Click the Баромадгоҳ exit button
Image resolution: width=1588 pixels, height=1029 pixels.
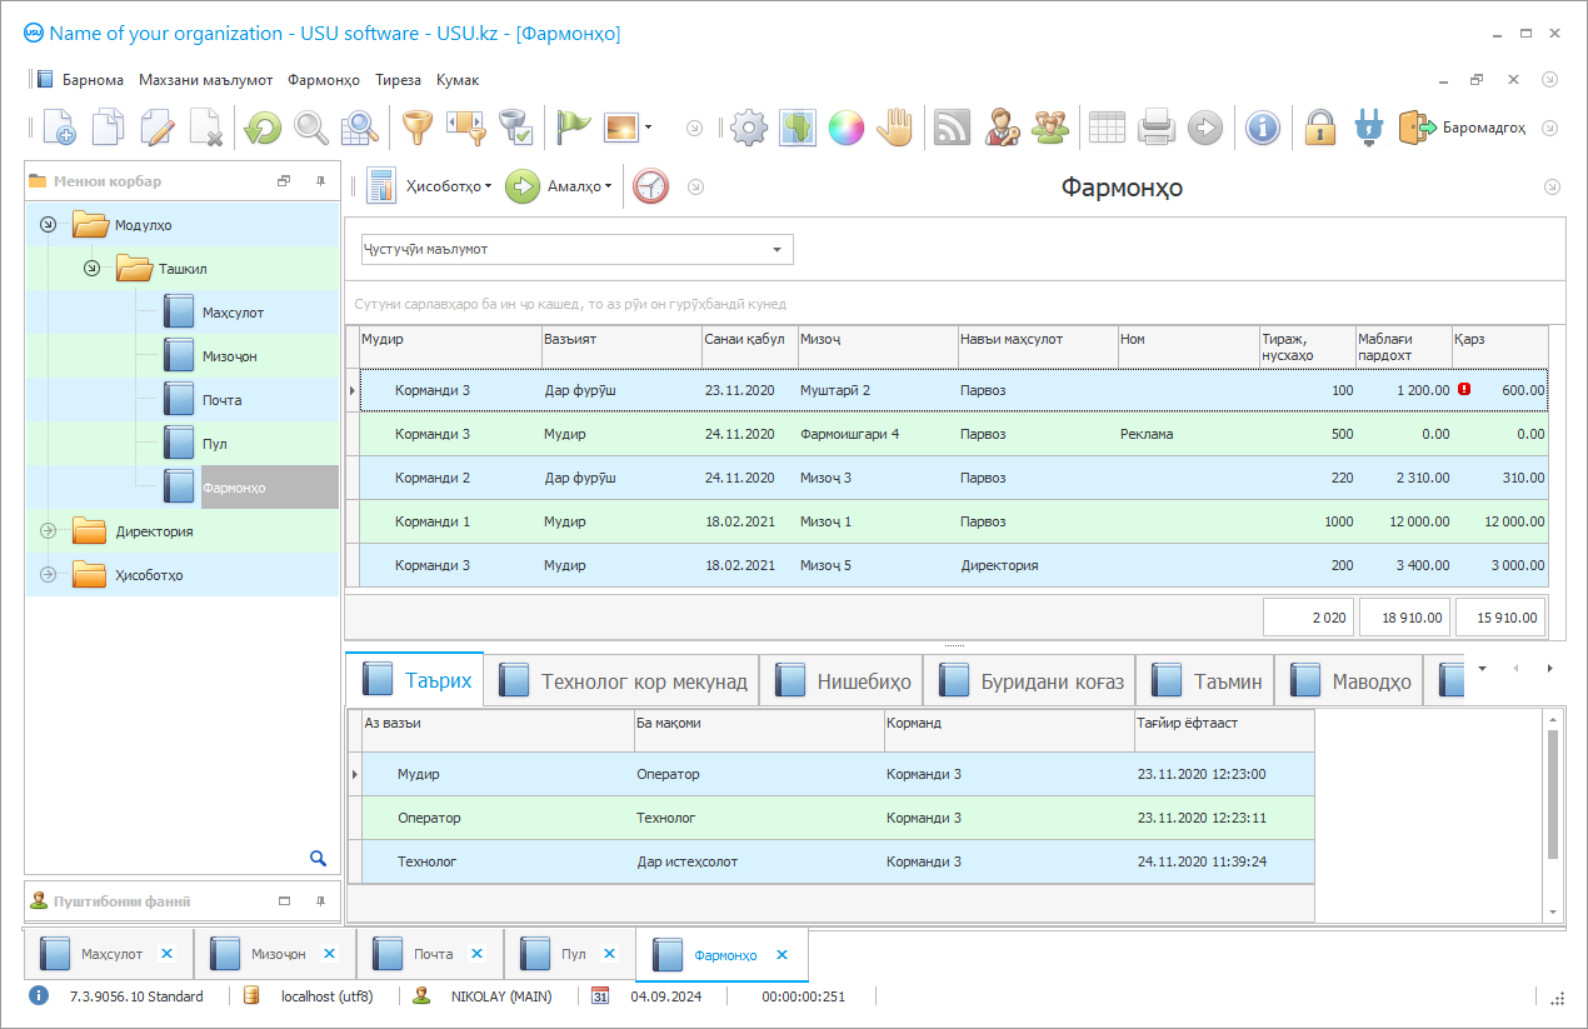tap(1463, 128)
